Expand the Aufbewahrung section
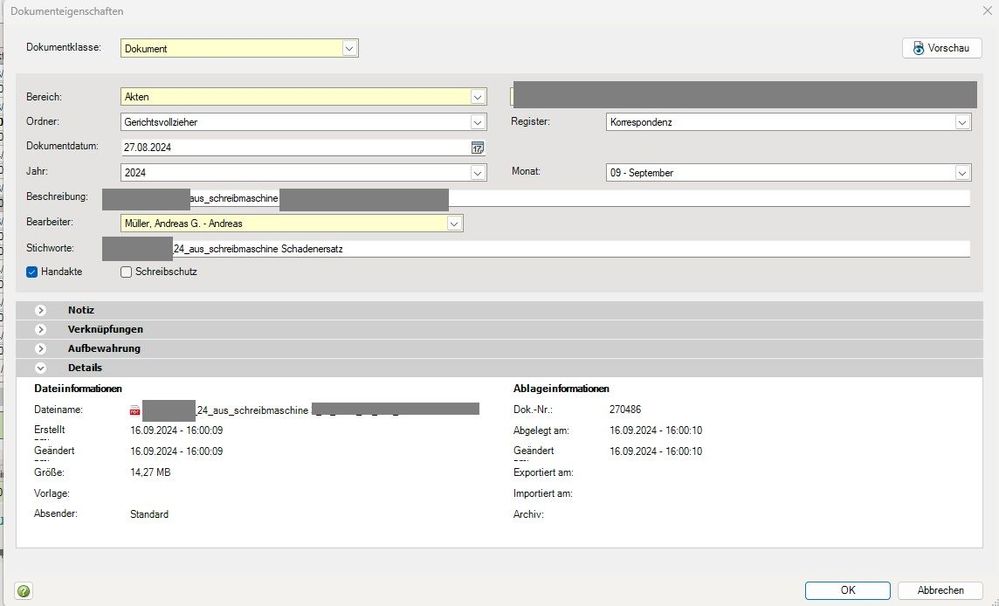The width and height of the screenshot is (999, 606). pos(41,348)
